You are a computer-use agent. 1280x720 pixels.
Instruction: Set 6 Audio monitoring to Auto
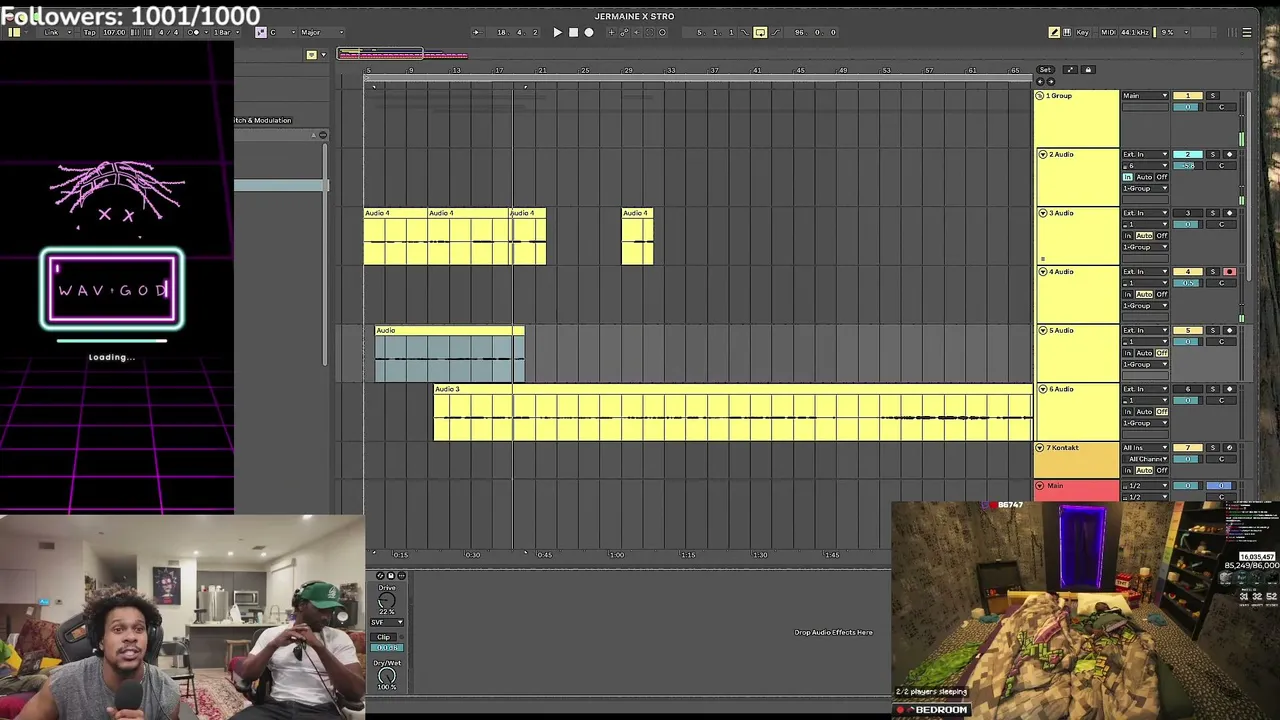(1144, 411)
